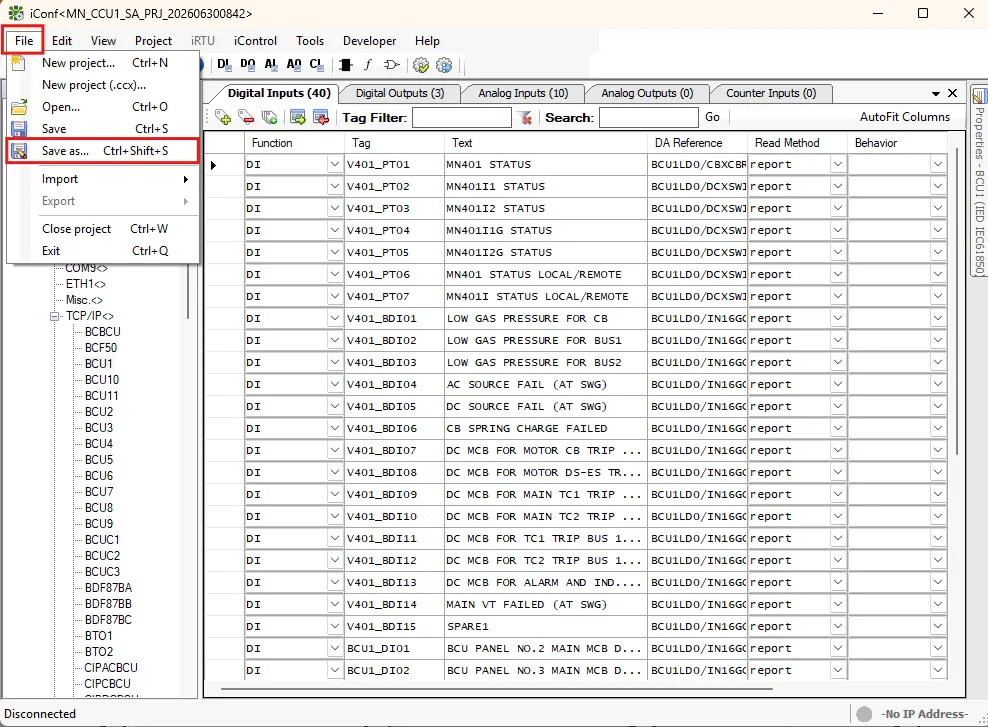Click the gear with blue arrow icon
Viewport: 988px width, 727px height.
click(444, 65)
